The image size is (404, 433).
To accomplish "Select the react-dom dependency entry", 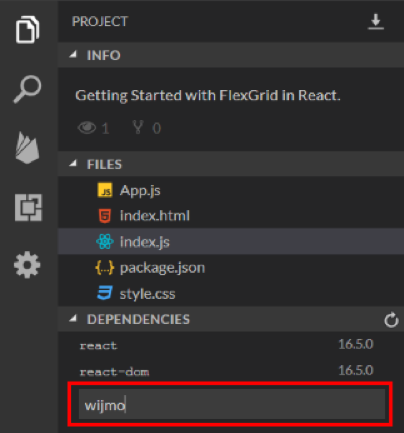I will pos(114,372).
